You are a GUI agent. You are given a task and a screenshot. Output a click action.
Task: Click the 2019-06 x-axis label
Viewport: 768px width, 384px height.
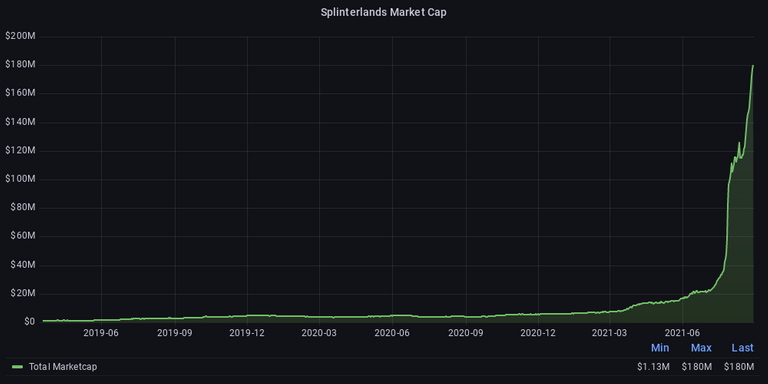point(101,333)
